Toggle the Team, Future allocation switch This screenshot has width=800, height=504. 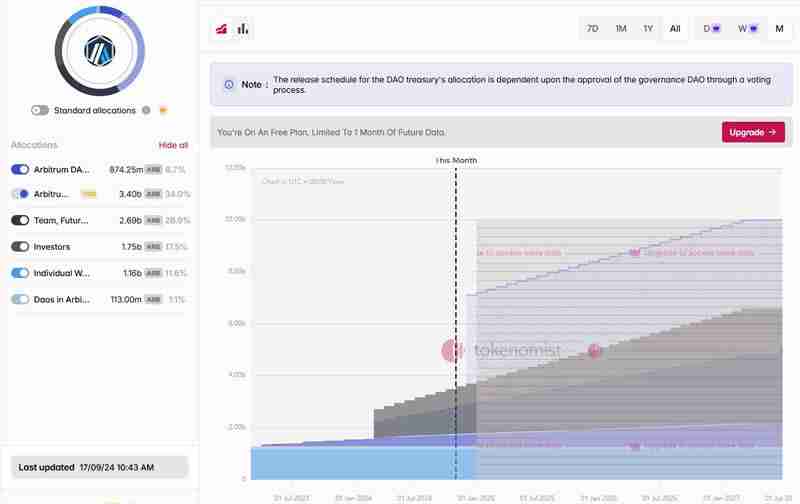[20, 220]
